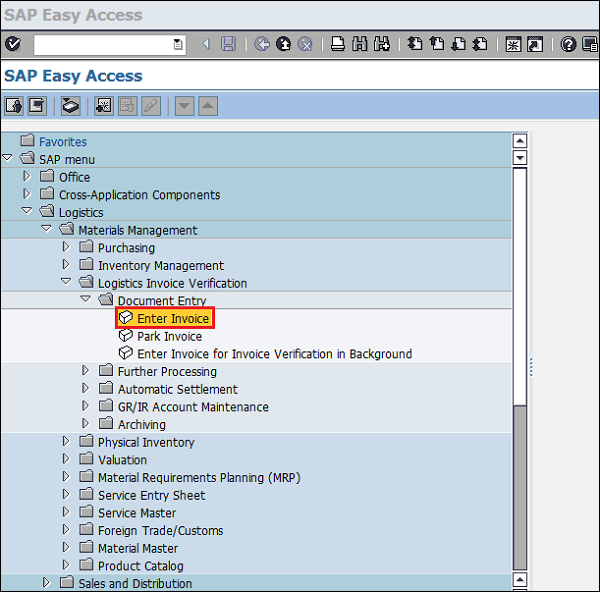Screen dimensions: 600x592
Task: Click the Move Favorites Down arrow
Action: (x=184, y=106)
